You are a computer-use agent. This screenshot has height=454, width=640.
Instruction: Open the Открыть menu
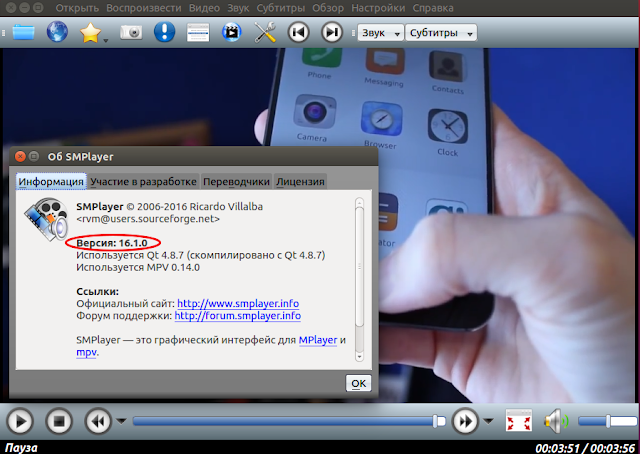[77, 8]
